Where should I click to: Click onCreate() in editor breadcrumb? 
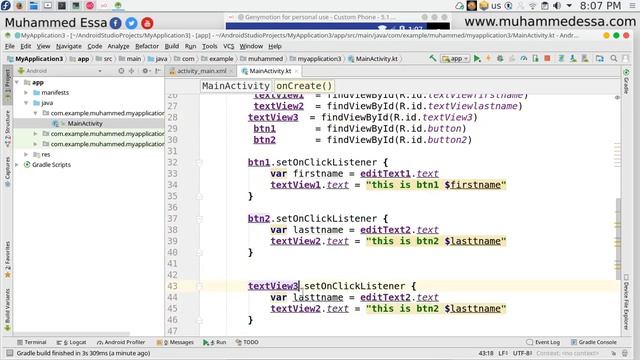304,86
